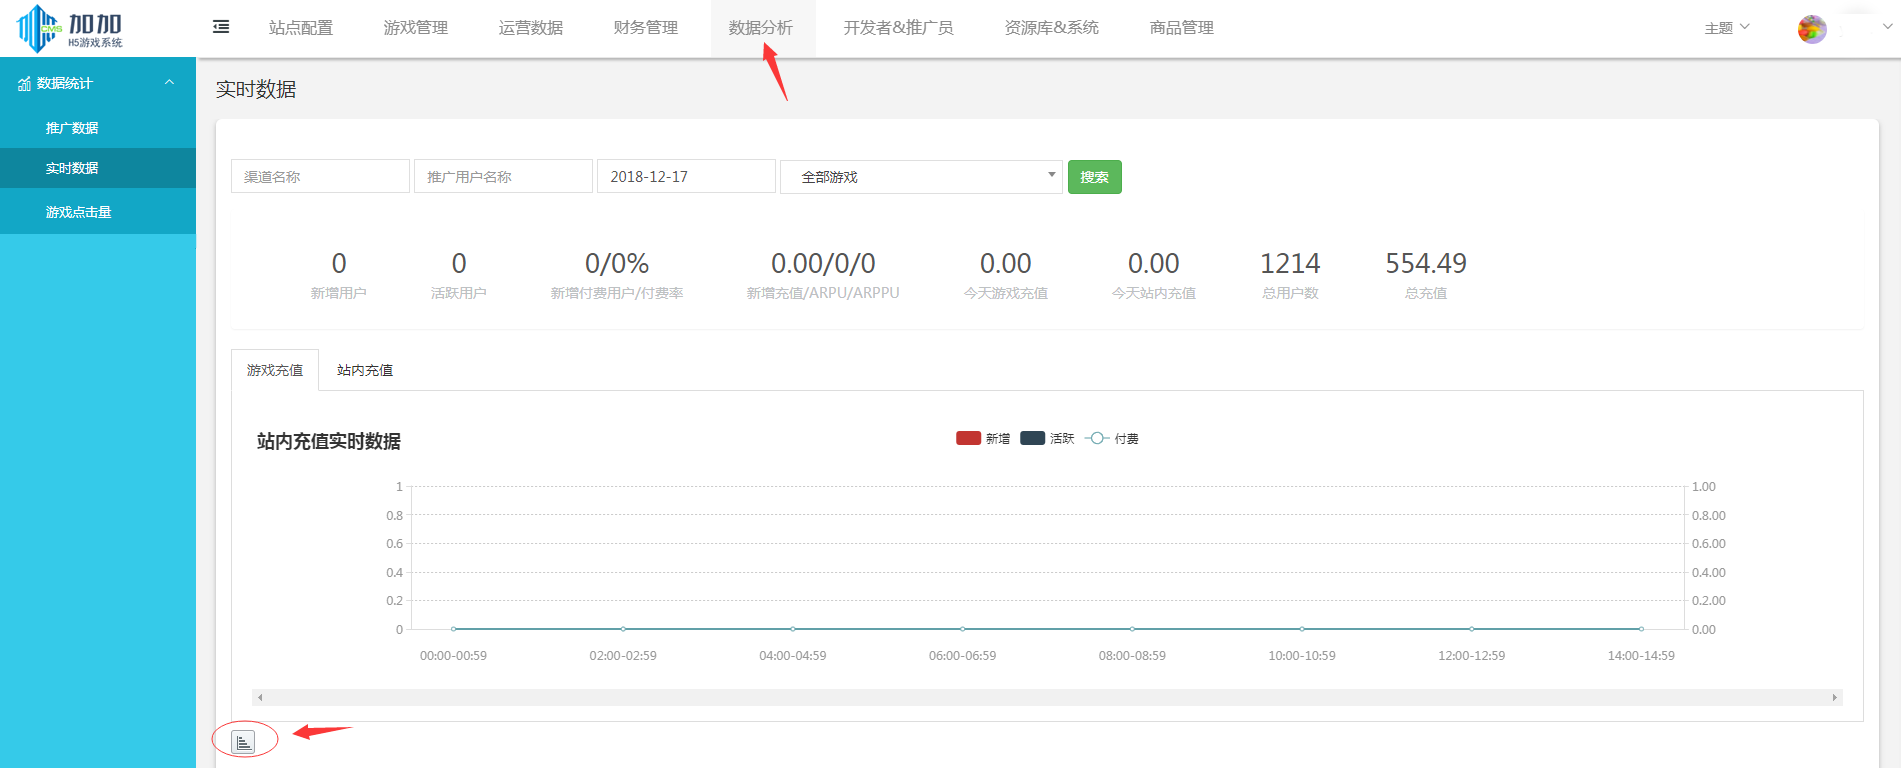Click the 渠道名称 input field

[320, 177]
